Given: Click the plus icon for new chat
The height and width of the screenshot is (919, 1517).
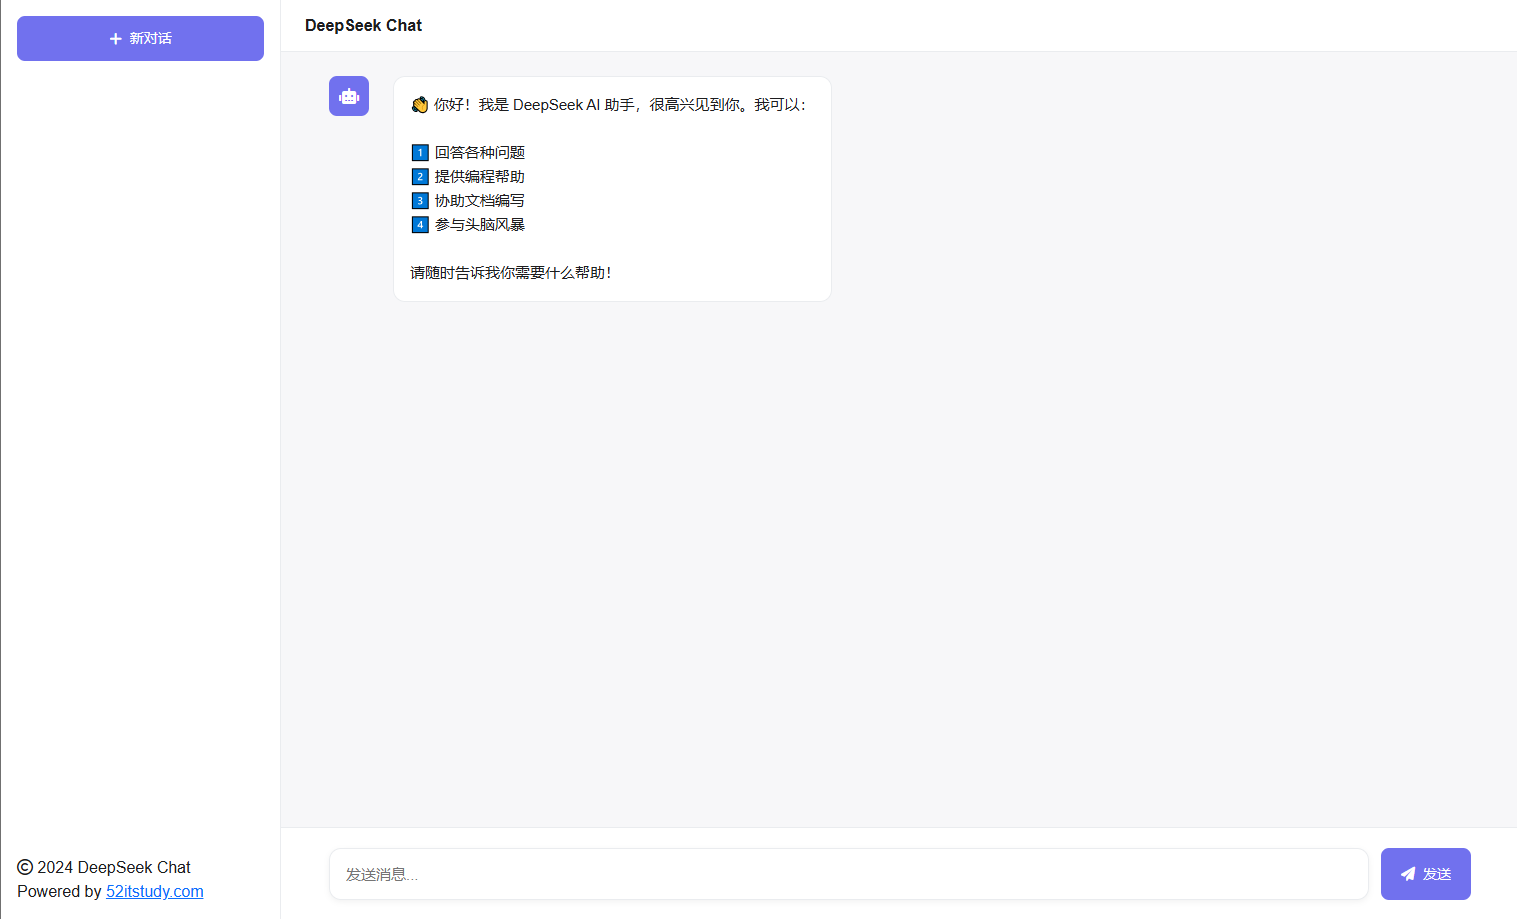Looking at the screenshot, I should coord(116,39).
